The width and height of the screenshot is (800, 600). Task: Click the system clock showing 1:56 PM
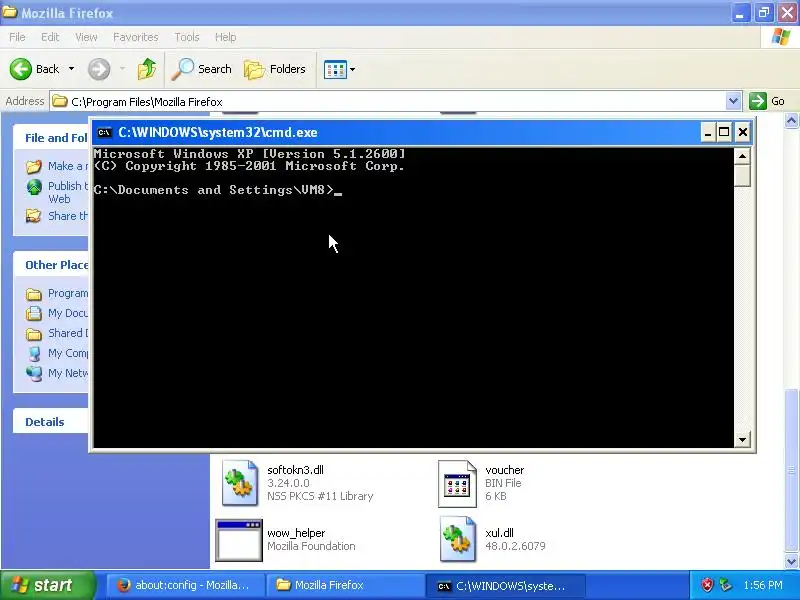763,585
